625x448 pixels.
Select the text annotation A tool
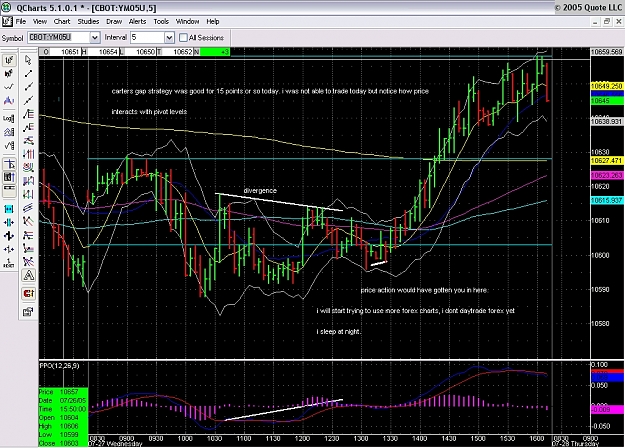pyautogui.click(x=28, y=275)
